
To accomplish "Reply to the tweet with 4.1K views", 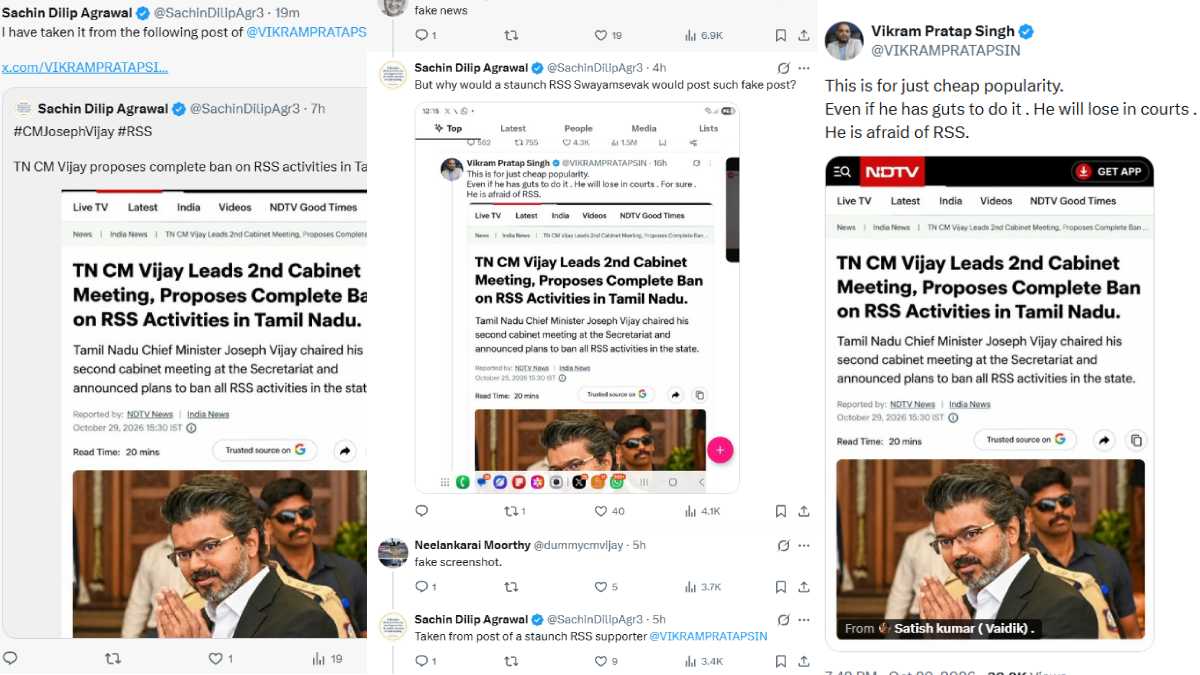I will 421,511.
